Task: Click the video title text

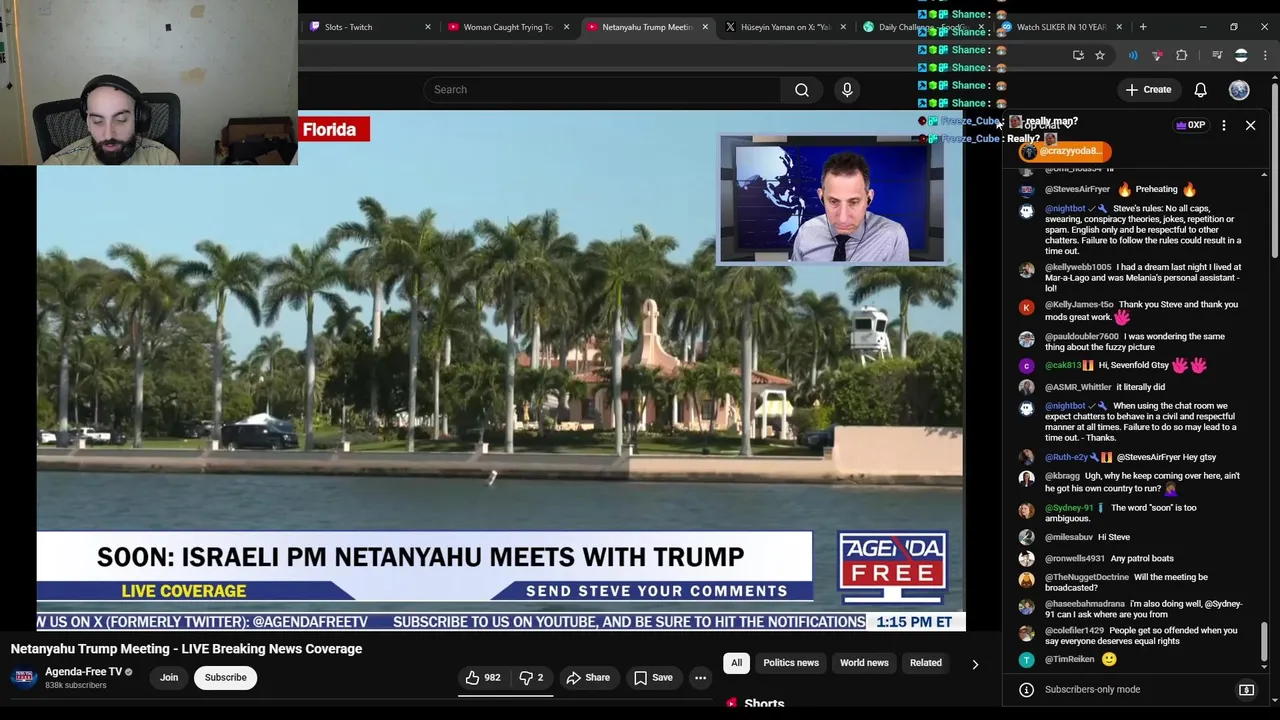Action: tap(186, 649)
